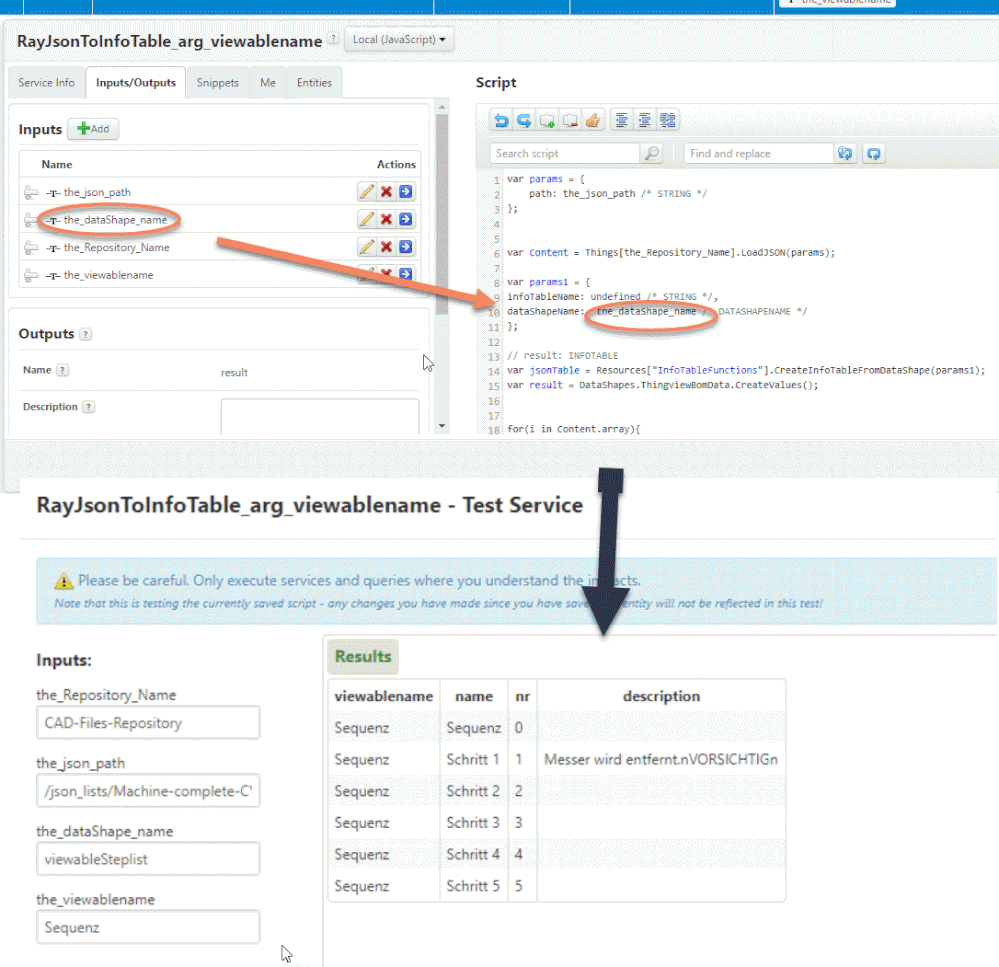Viewport: 999px width, 967px height.
Task: Open the Snippets tab
Action: pyautogui.click(x=218, y=83)
